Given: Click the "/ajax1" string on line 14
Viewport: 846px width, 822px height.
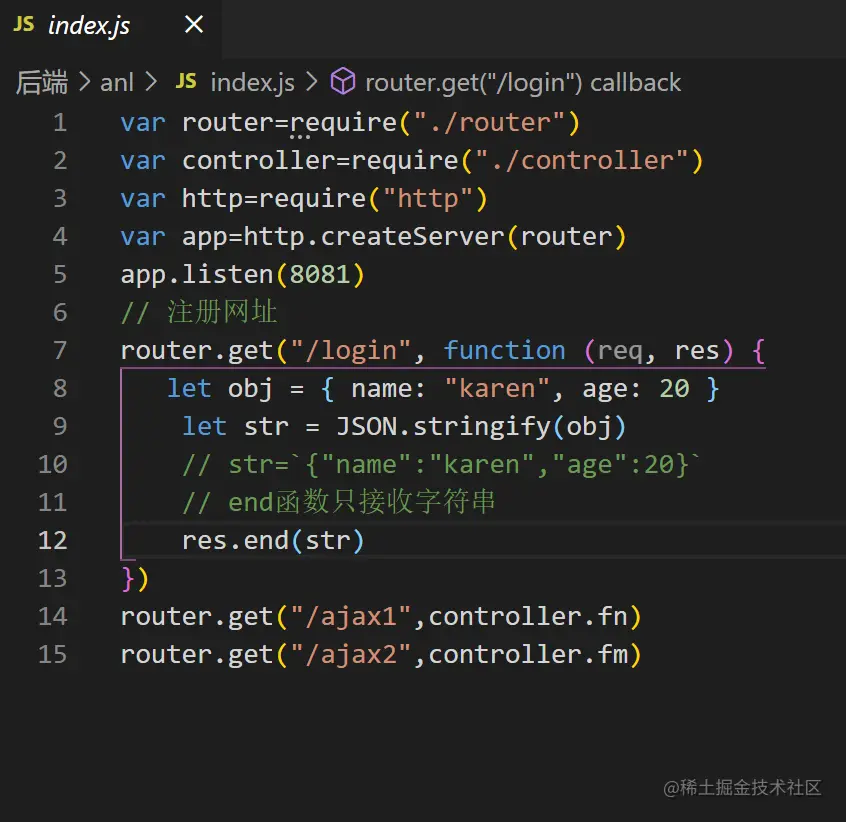Looking at the screenshot, I should pos(351,616).
